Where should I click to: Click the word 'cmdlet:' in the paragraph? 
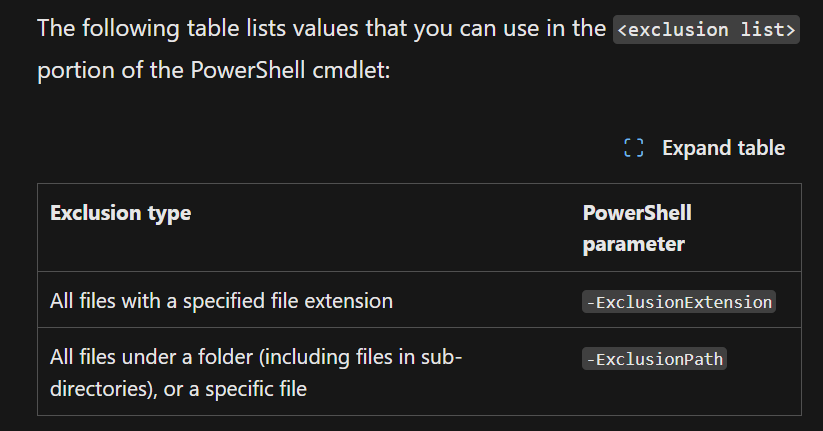(x=352, y=70)
